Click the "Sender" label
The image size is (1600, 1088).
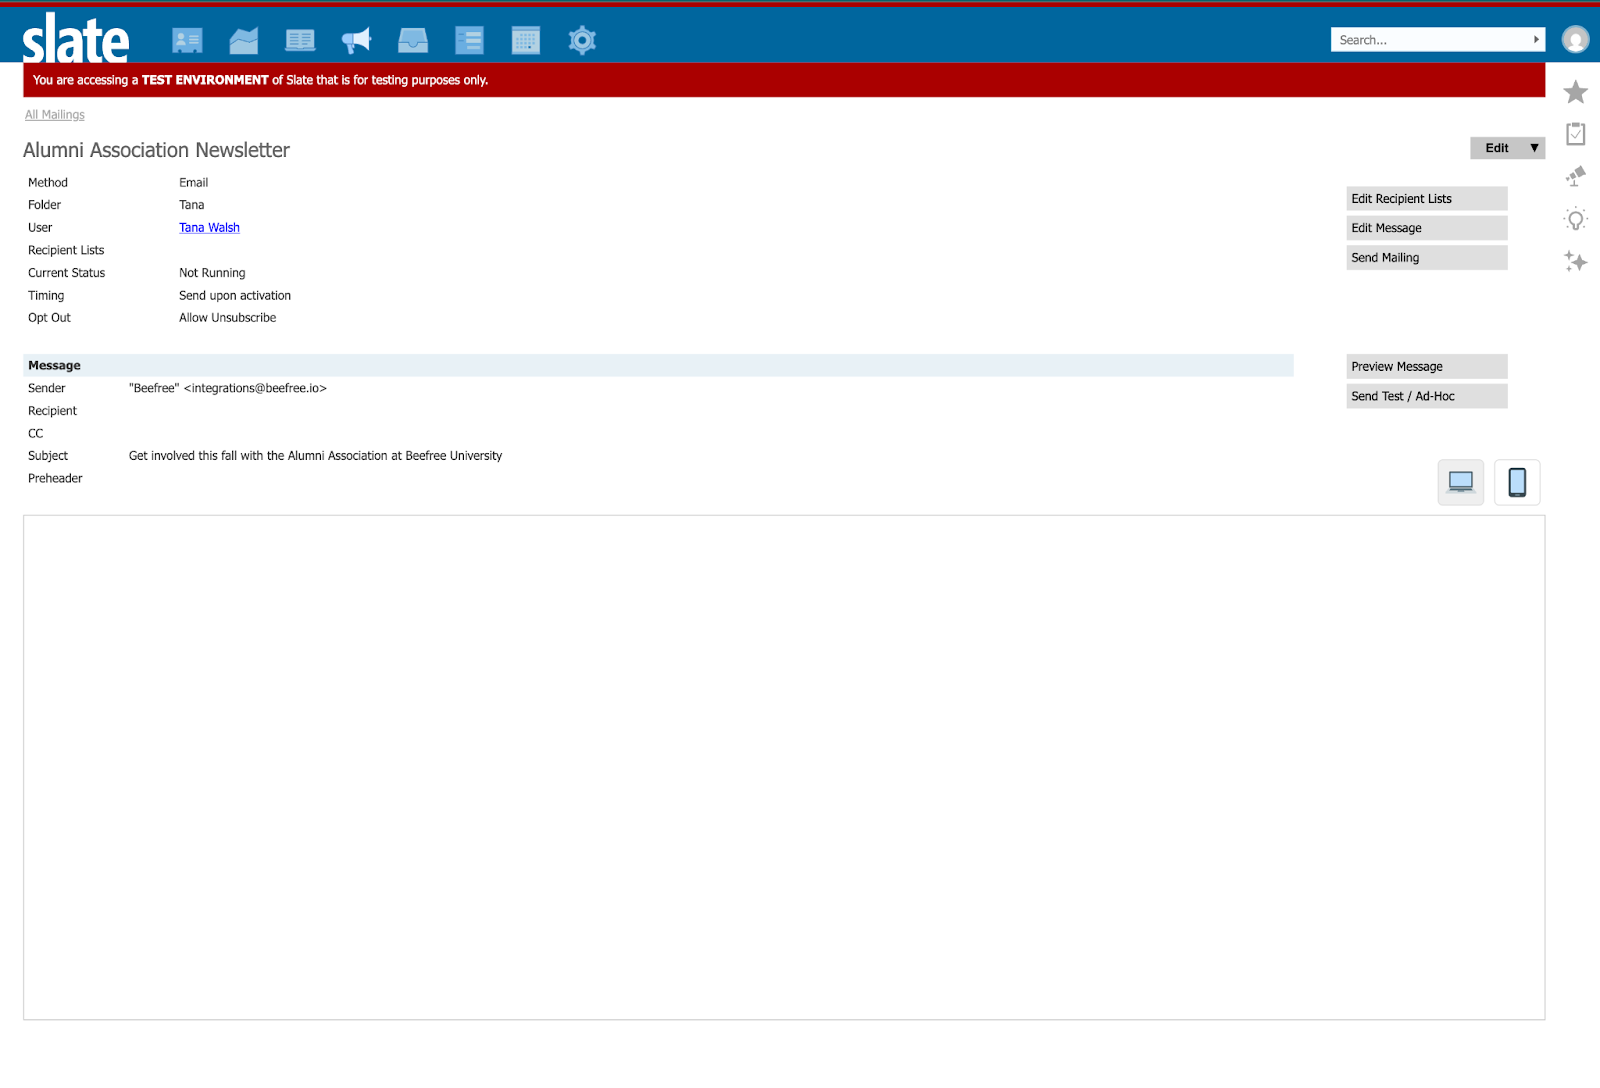[47, 388]
